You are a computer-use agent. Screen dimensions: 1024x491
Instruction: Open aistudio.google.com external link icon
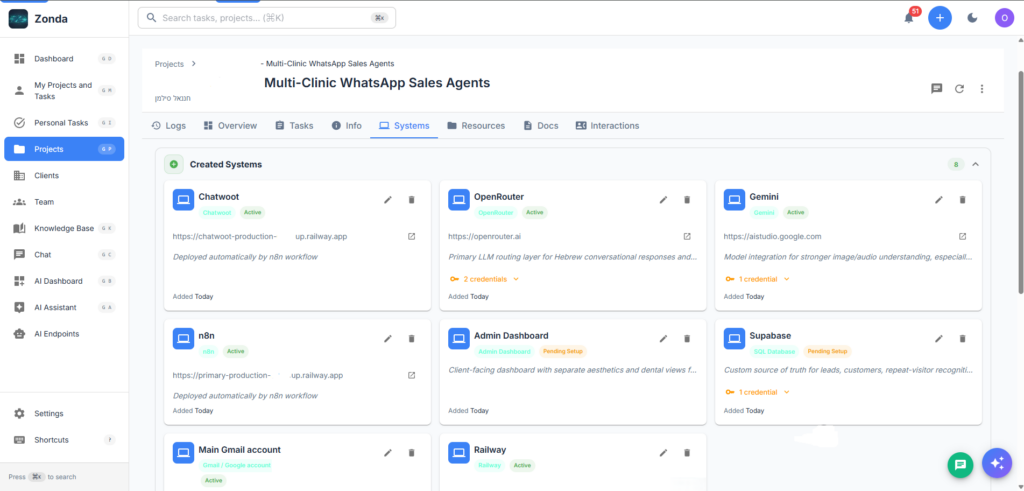pos(963,236)
